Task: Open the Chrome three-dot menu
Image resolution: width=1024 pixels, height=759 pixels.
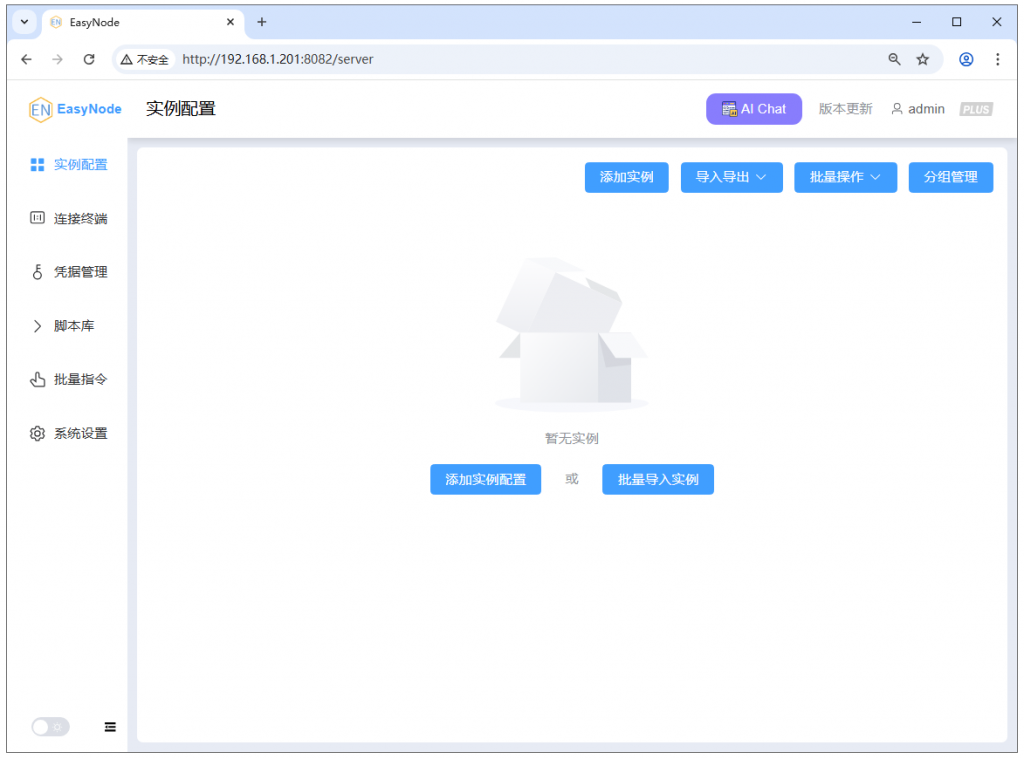Action: 998,59
